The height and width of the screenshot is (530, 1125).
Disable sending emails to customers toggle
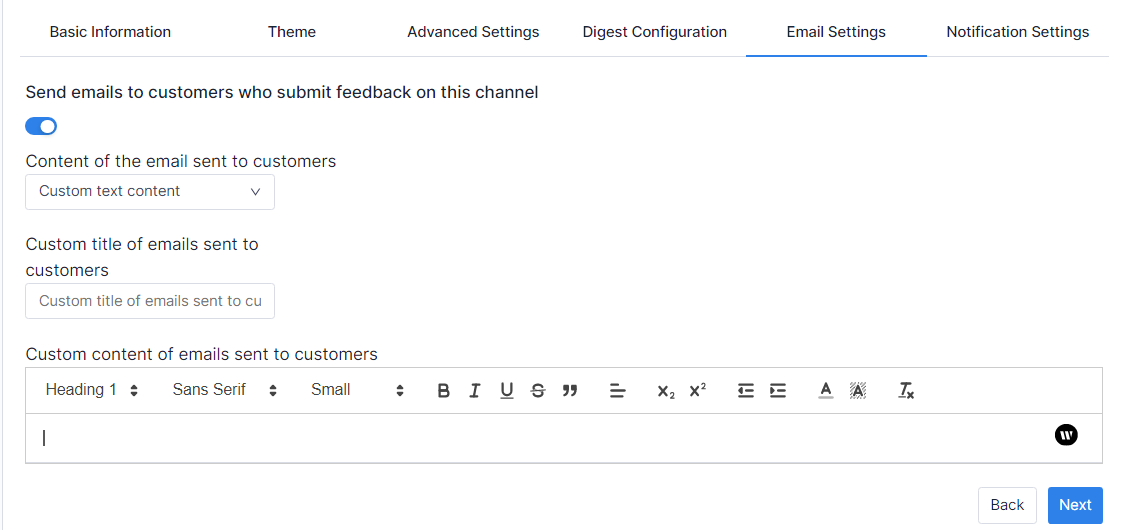click(41, 126)
